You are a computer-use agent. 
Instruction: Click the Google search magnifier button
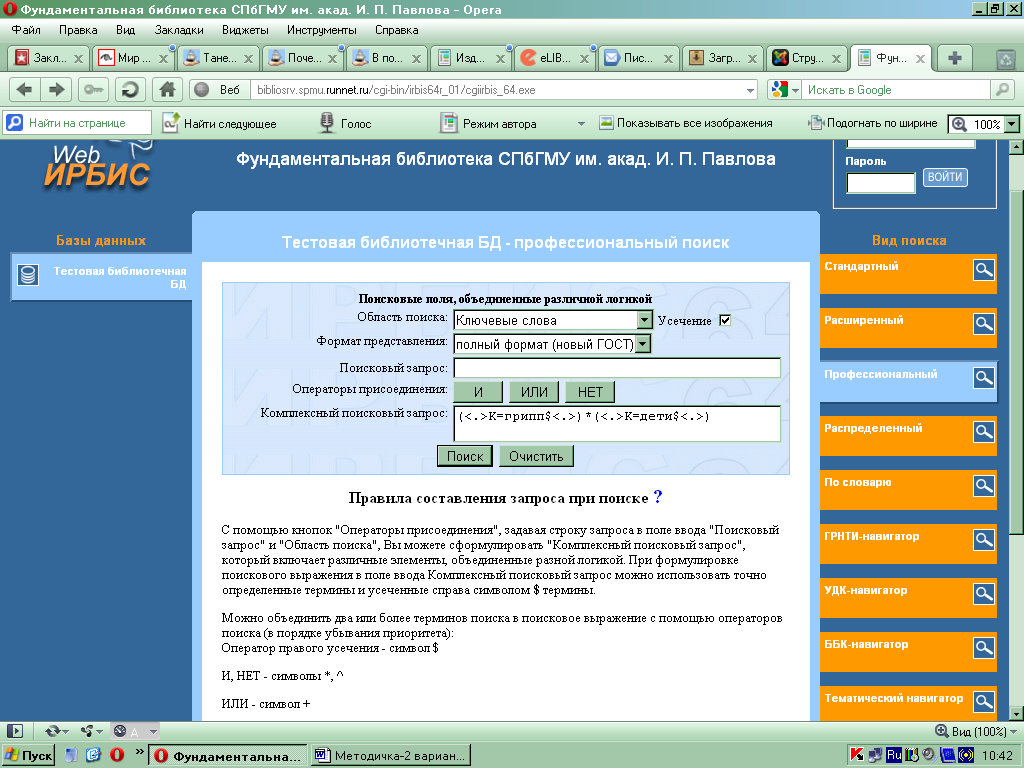point(1002,89)
